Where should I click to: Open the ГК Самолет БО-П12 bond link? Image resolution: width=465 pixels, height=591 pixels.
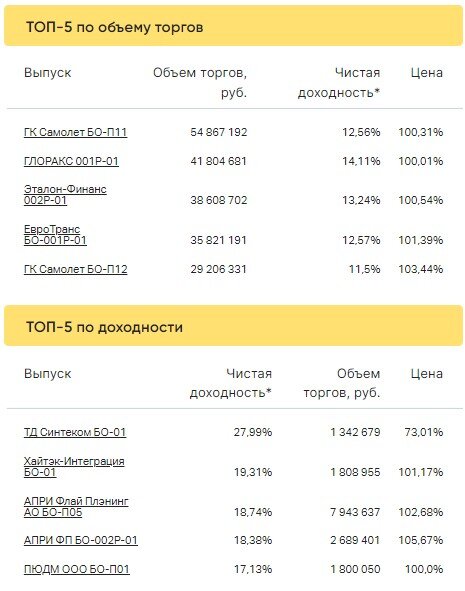[75, 269]
